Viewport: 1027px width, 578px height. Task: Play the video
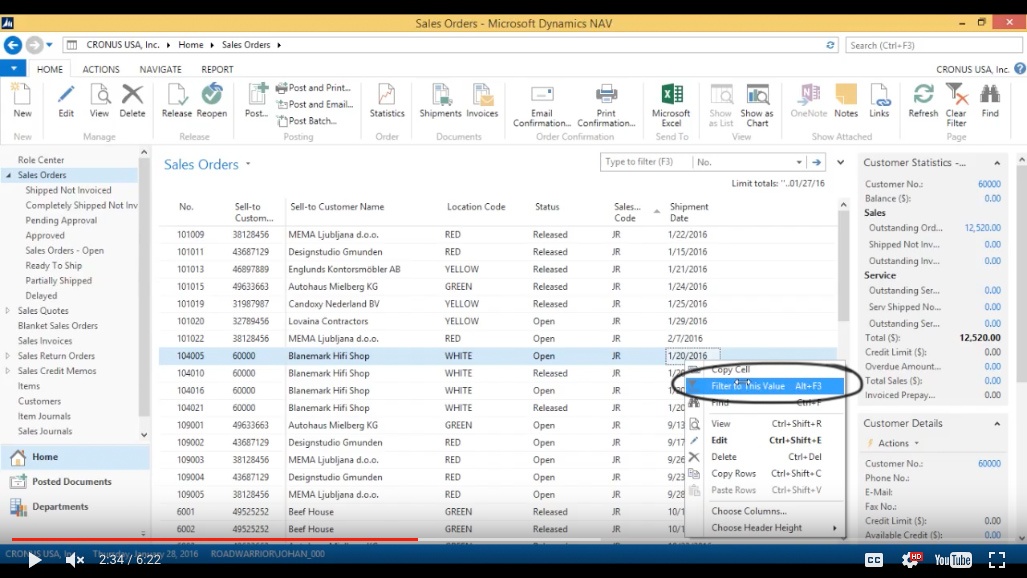pos(34,560)
